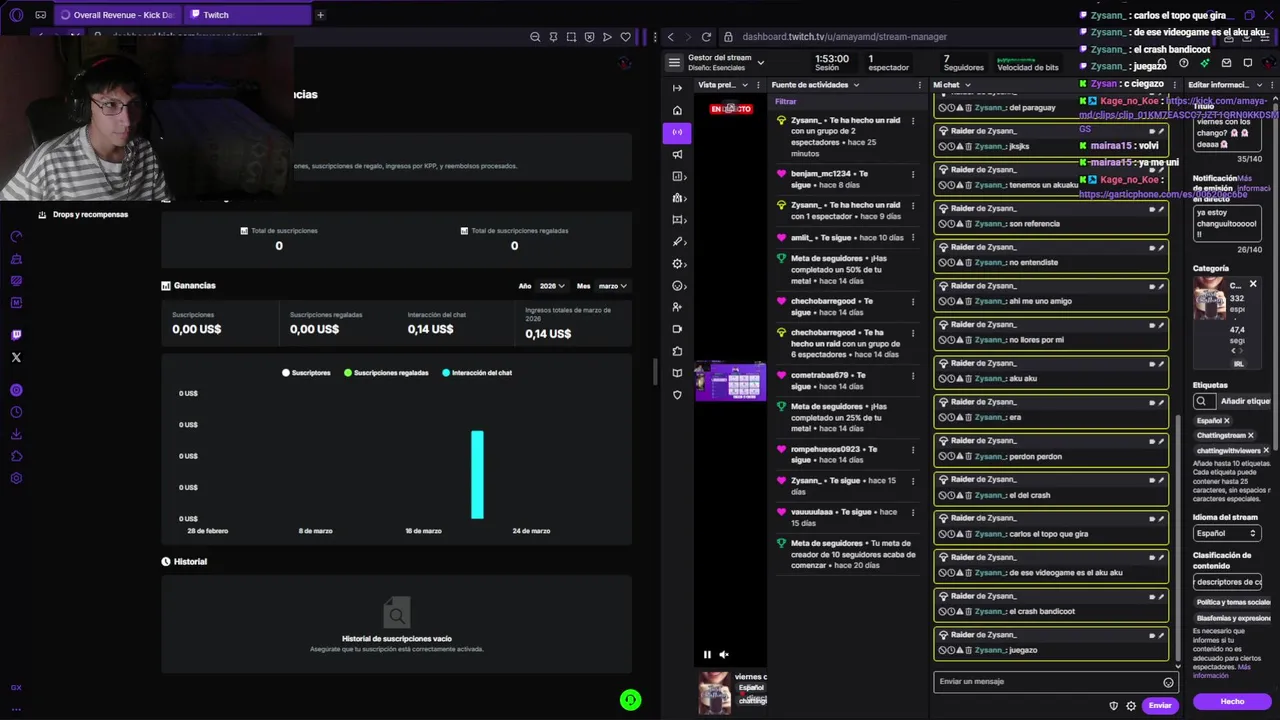This screenshot has width=1280, height=720.
Task: Open options menu for the benjam_mc1234 follow activity
Action: (x=912, y=174)
